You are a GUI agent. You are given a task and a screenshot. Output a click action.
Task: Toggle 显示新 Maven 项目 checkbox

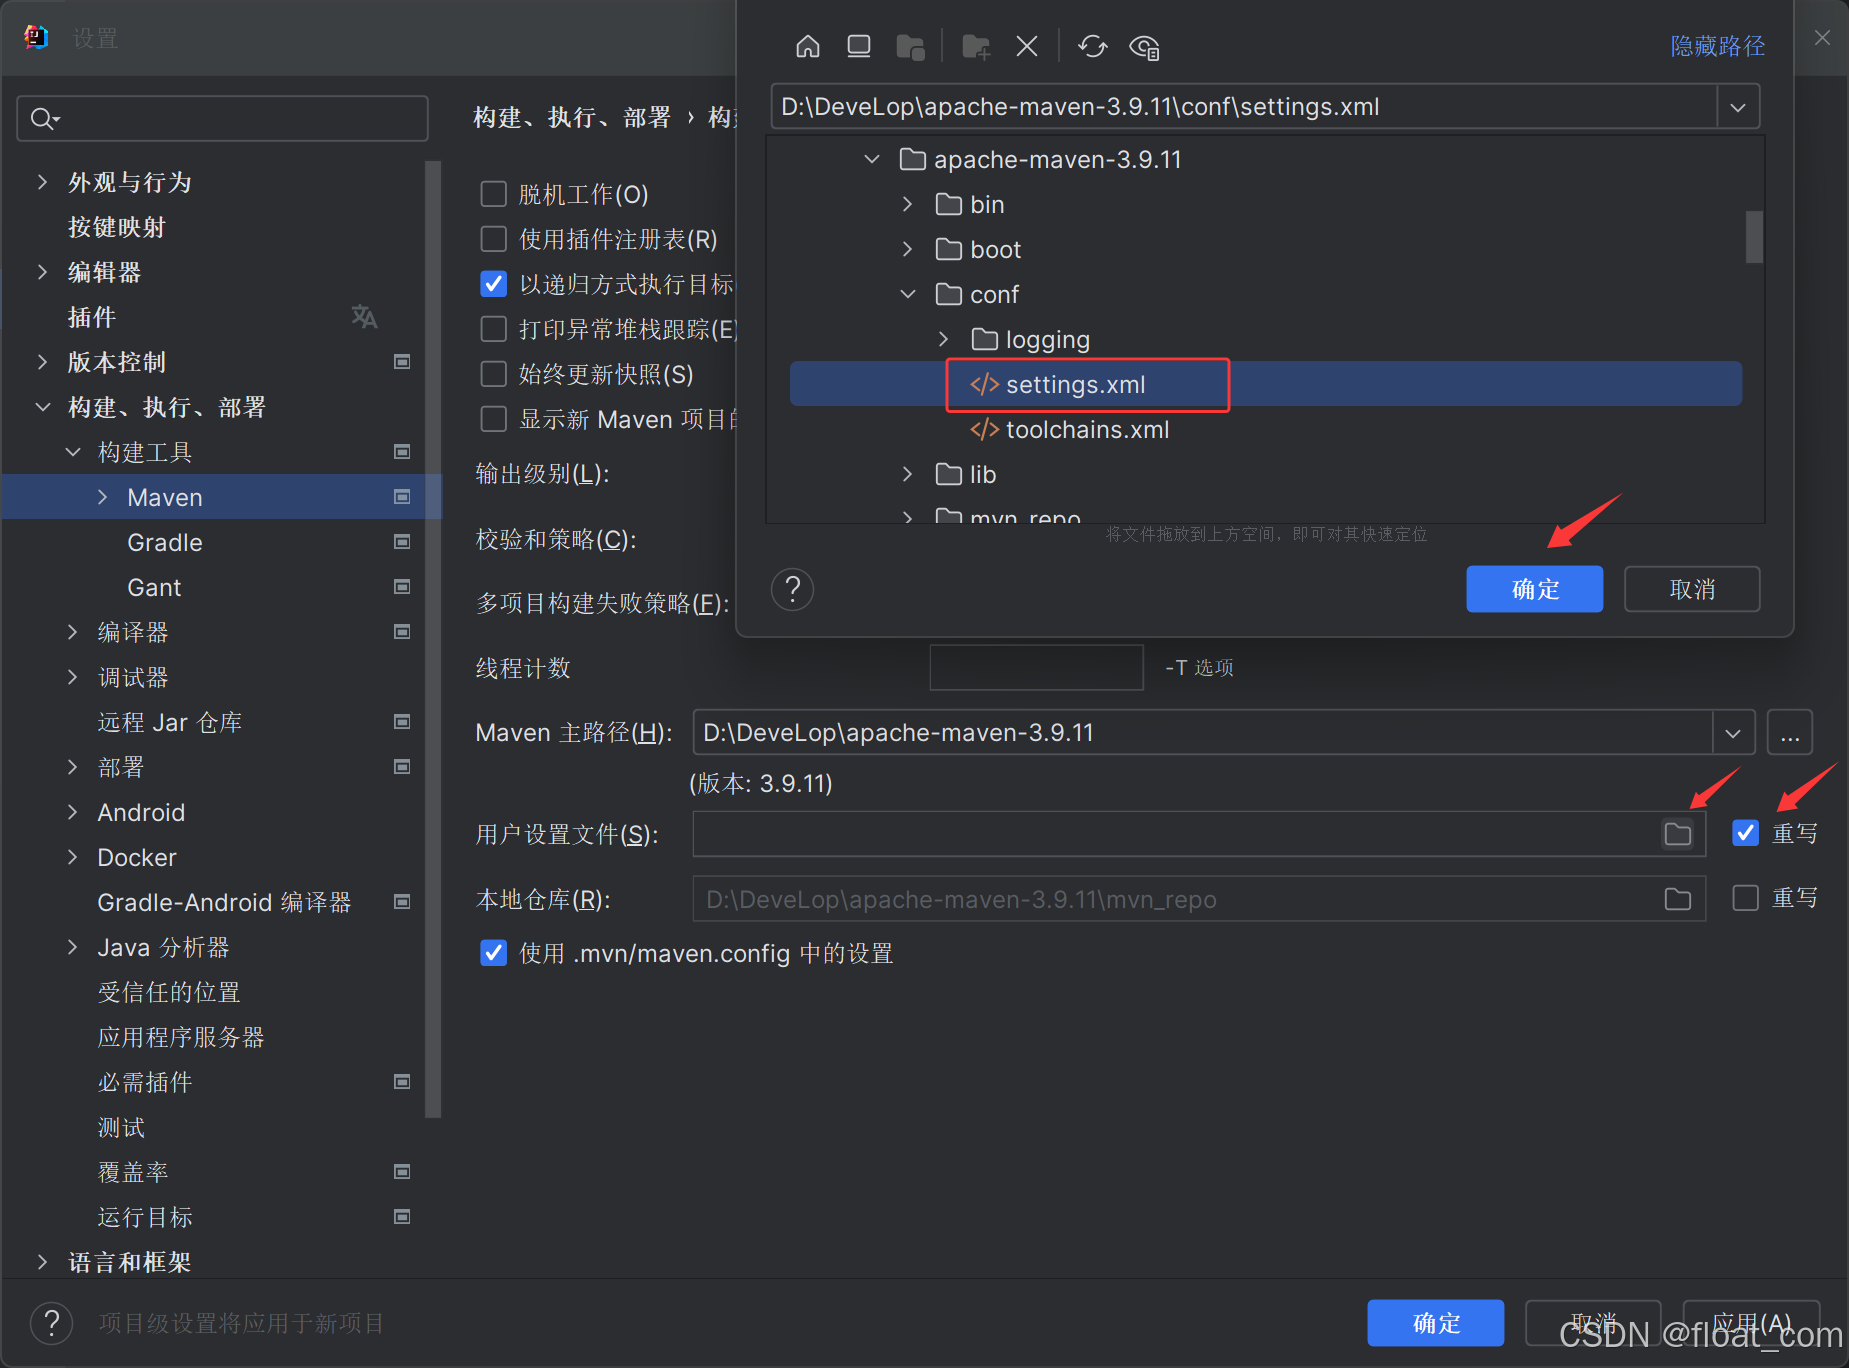[x=494, y=419]
